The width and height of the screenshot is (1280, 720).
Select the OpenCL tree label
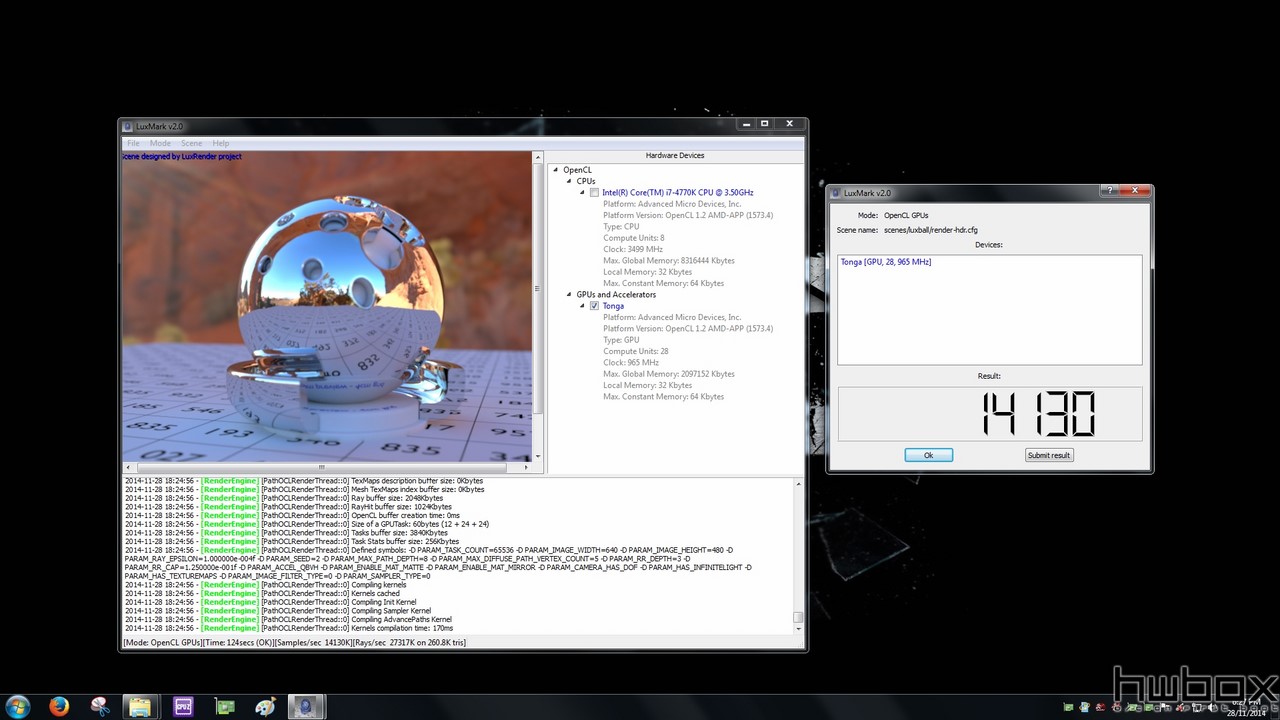(577, 170)
